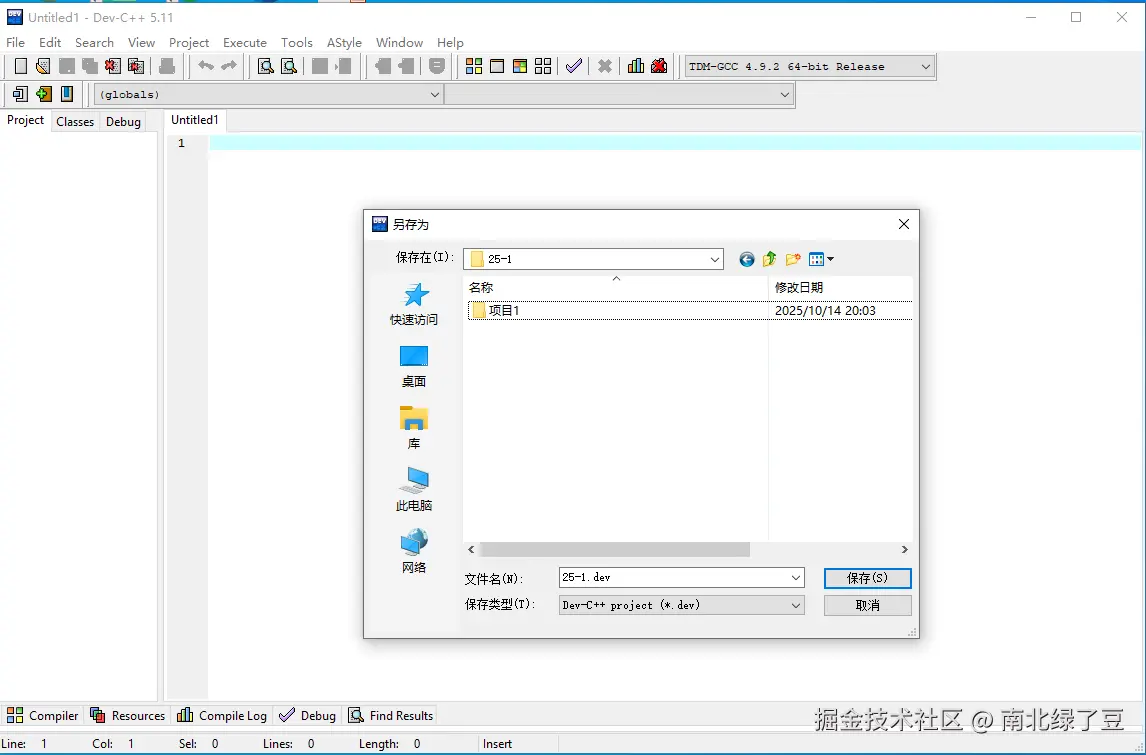This screenshot has height=755, width=1146.
Task: Click the 取消 button
Action: pos(868,605)
